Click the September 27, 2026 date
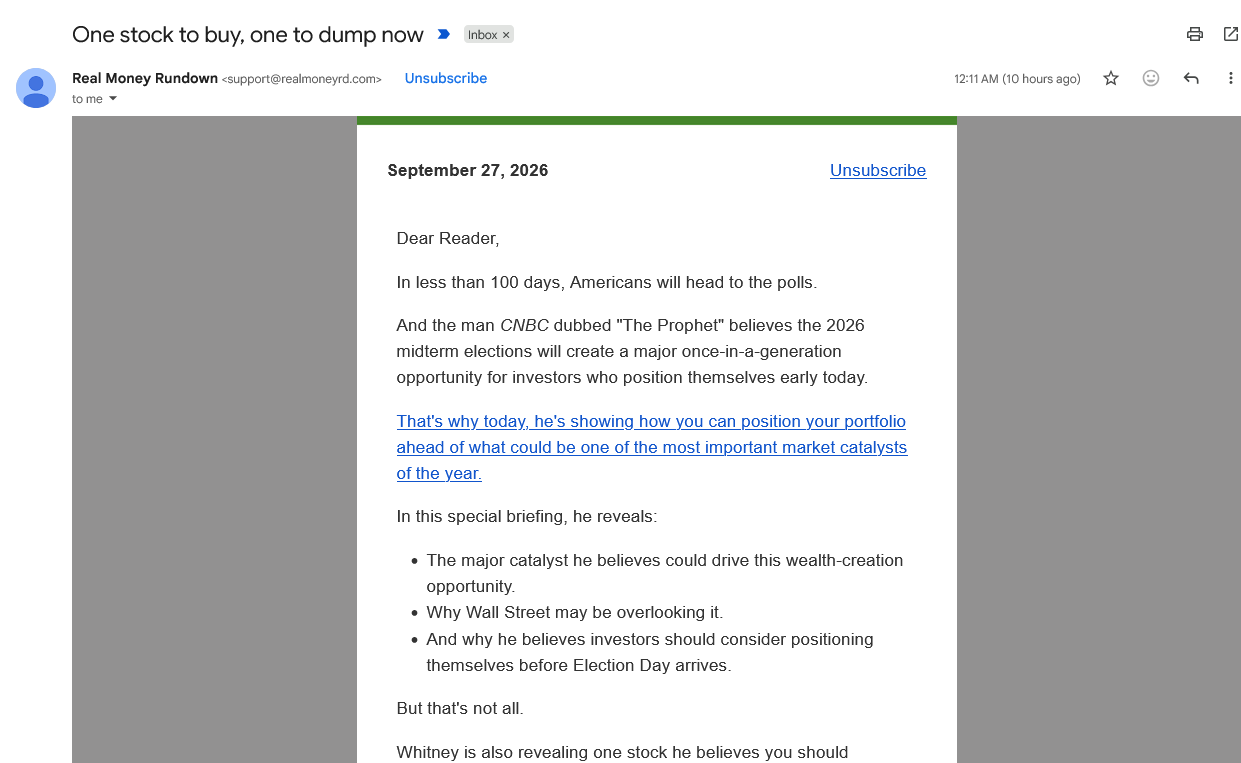 pyautogui.click(x=468, y=170)
